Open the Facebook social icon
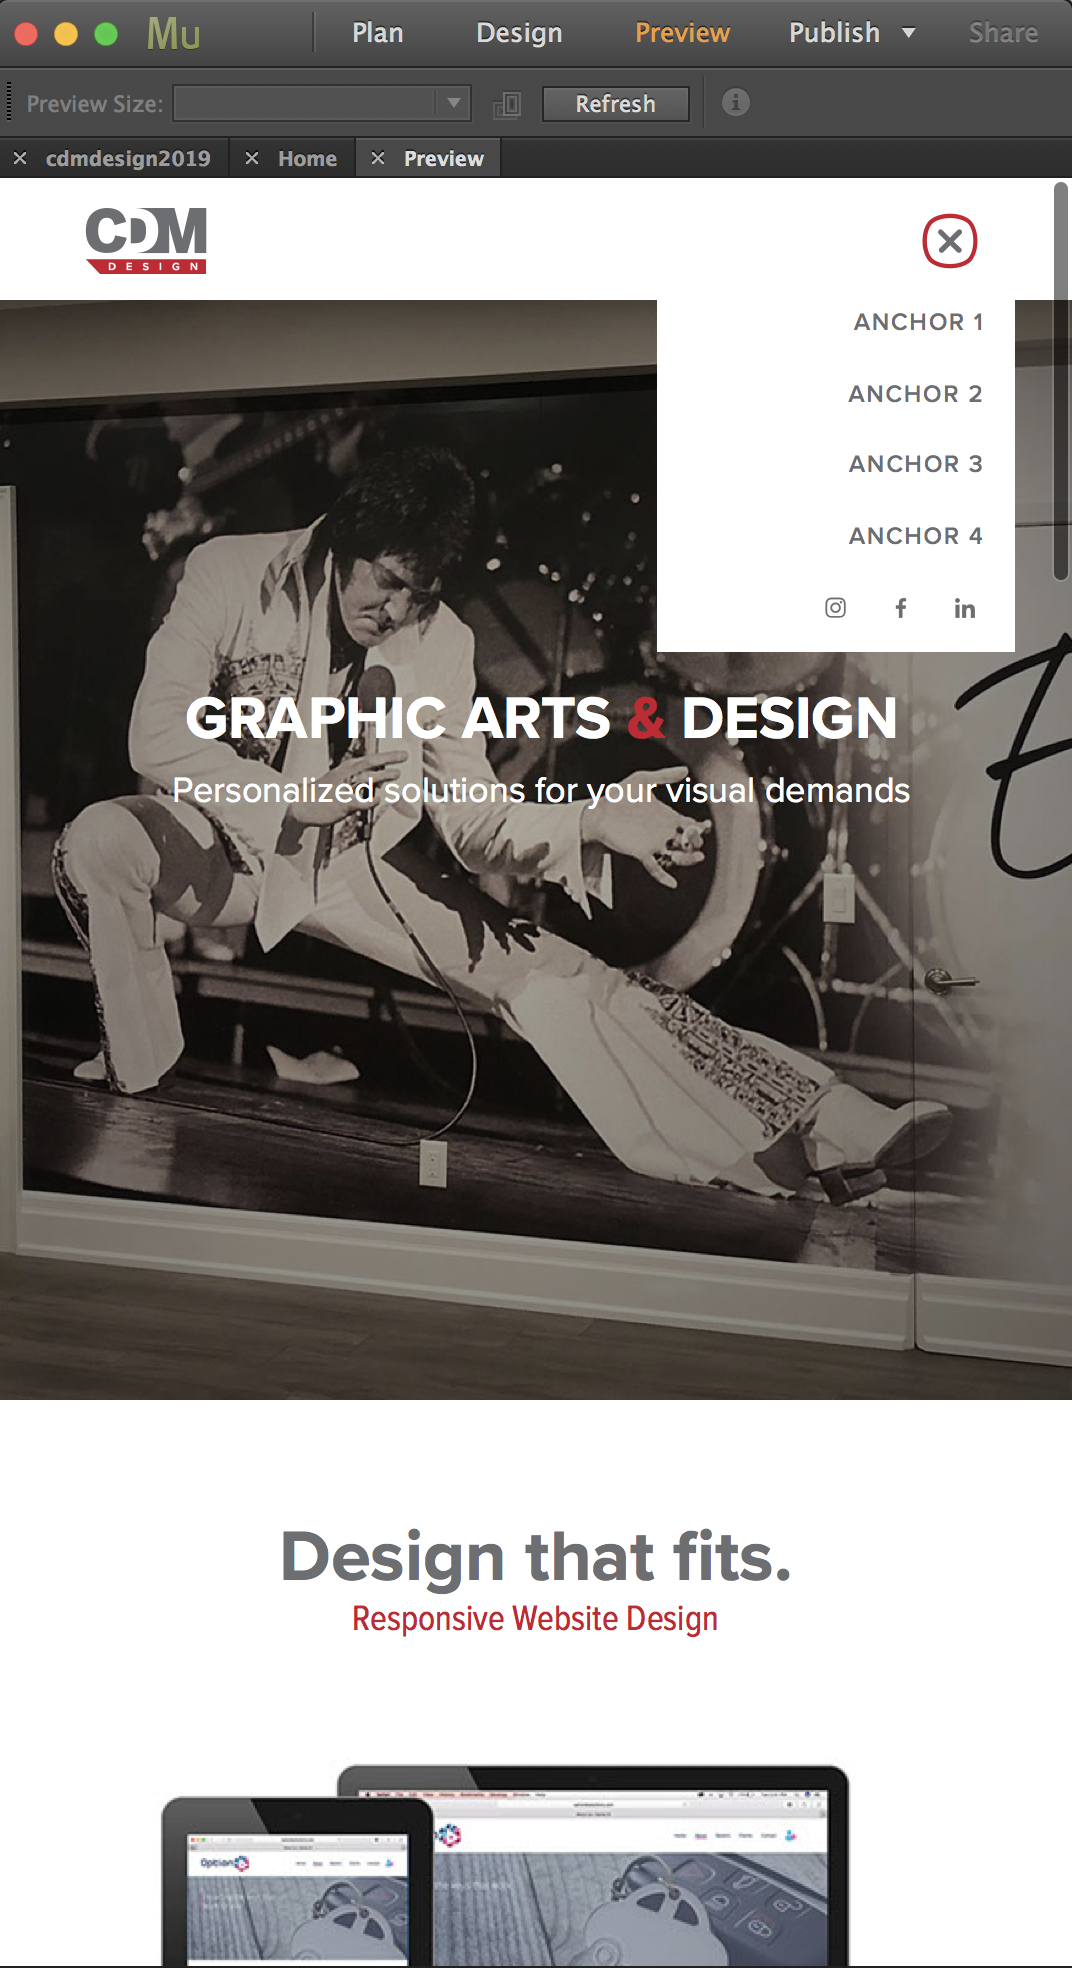The width and height of the screenshot is (1072, 1968). point(901,608)
